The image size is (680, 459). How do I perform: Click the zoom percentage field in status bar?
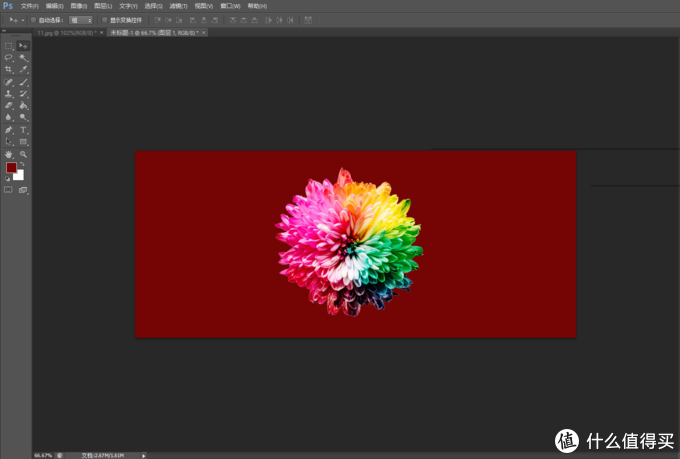point(42,454)
